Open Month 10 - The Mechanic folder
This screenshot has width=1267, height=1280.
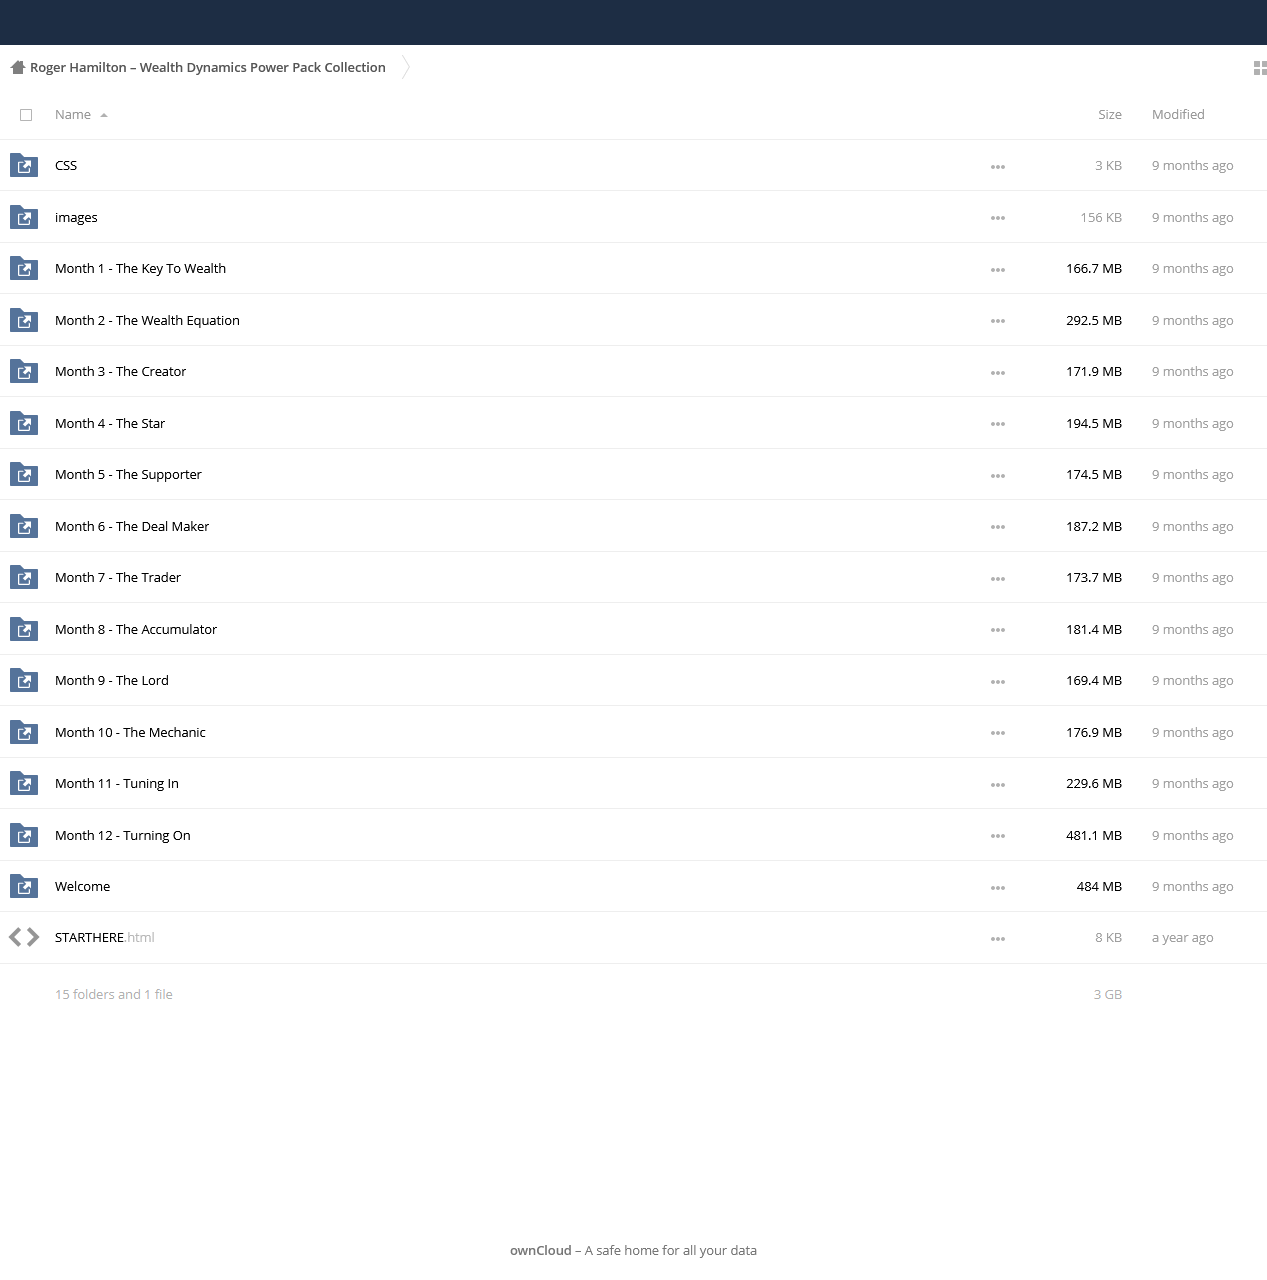pos(130,733)
